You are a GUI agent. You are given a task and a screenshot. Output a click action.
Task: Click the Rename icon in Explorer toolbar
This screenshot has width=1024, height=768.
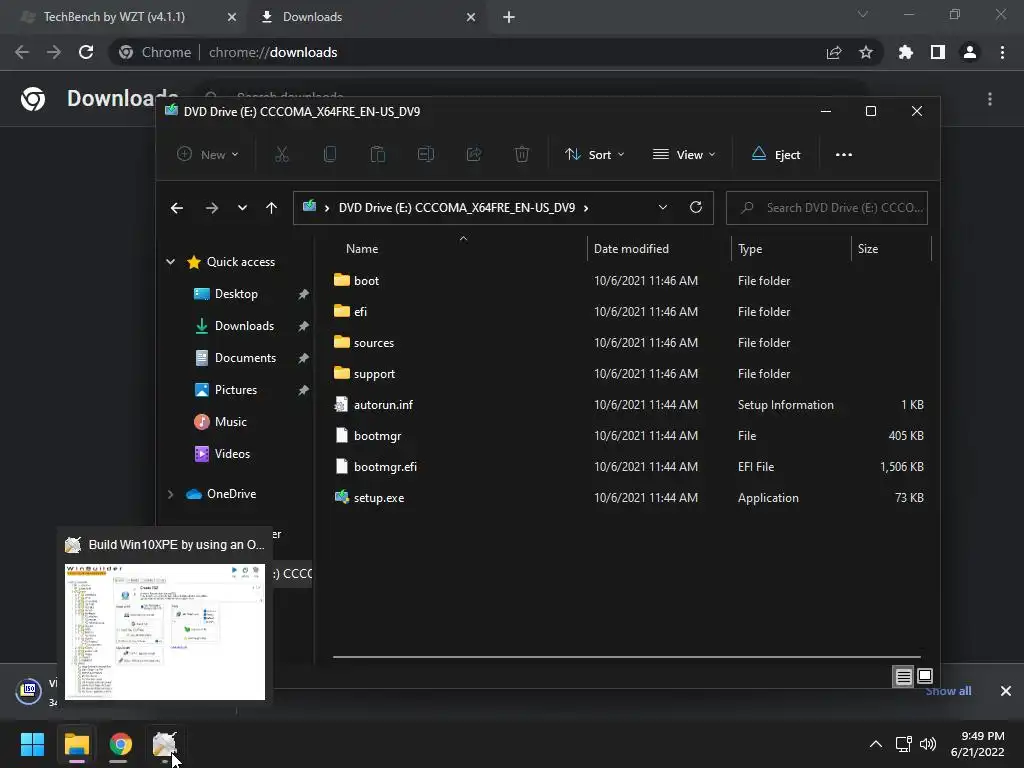(426, 155)
